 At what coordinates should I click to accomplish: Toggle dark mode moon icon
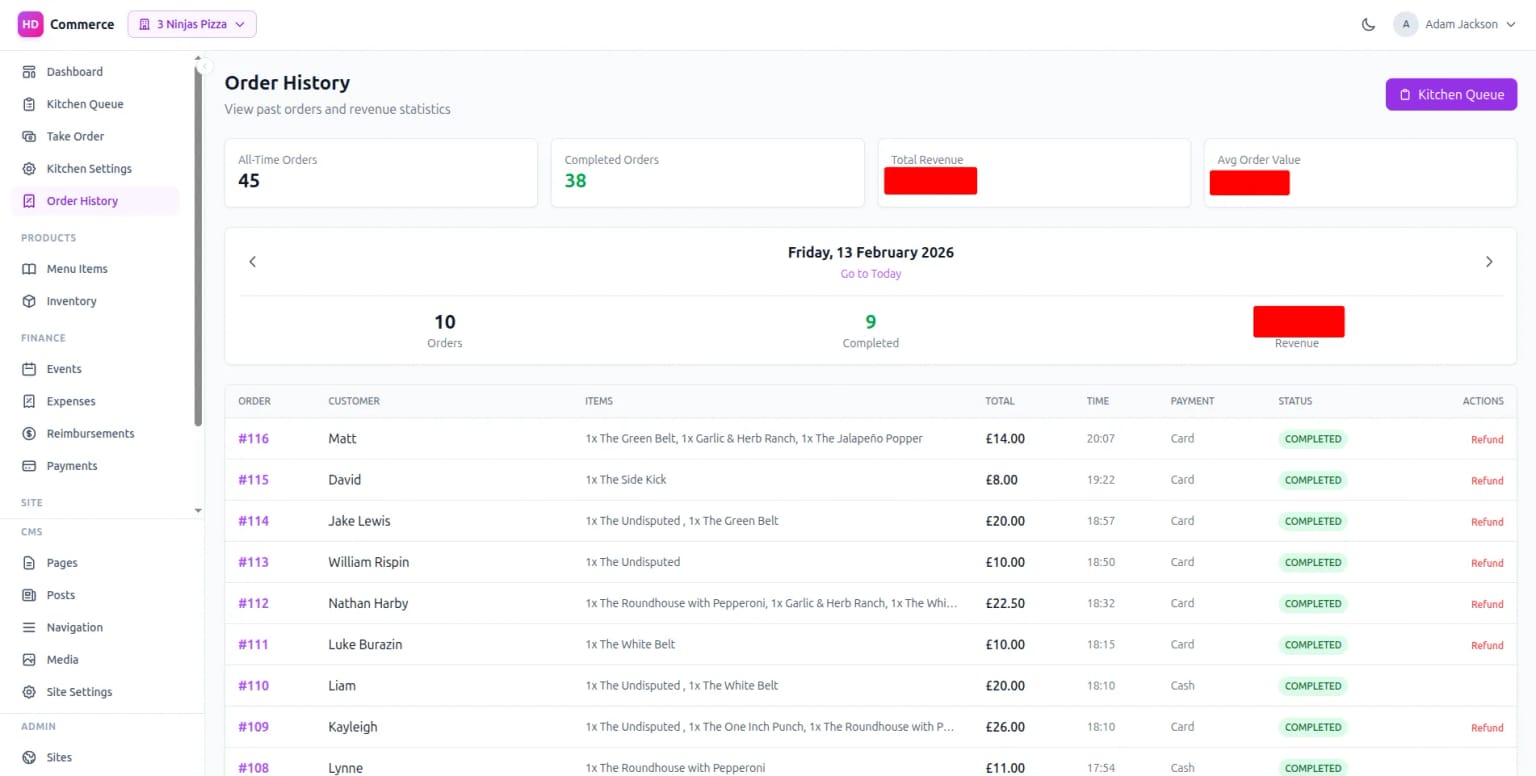point(1368,25)
